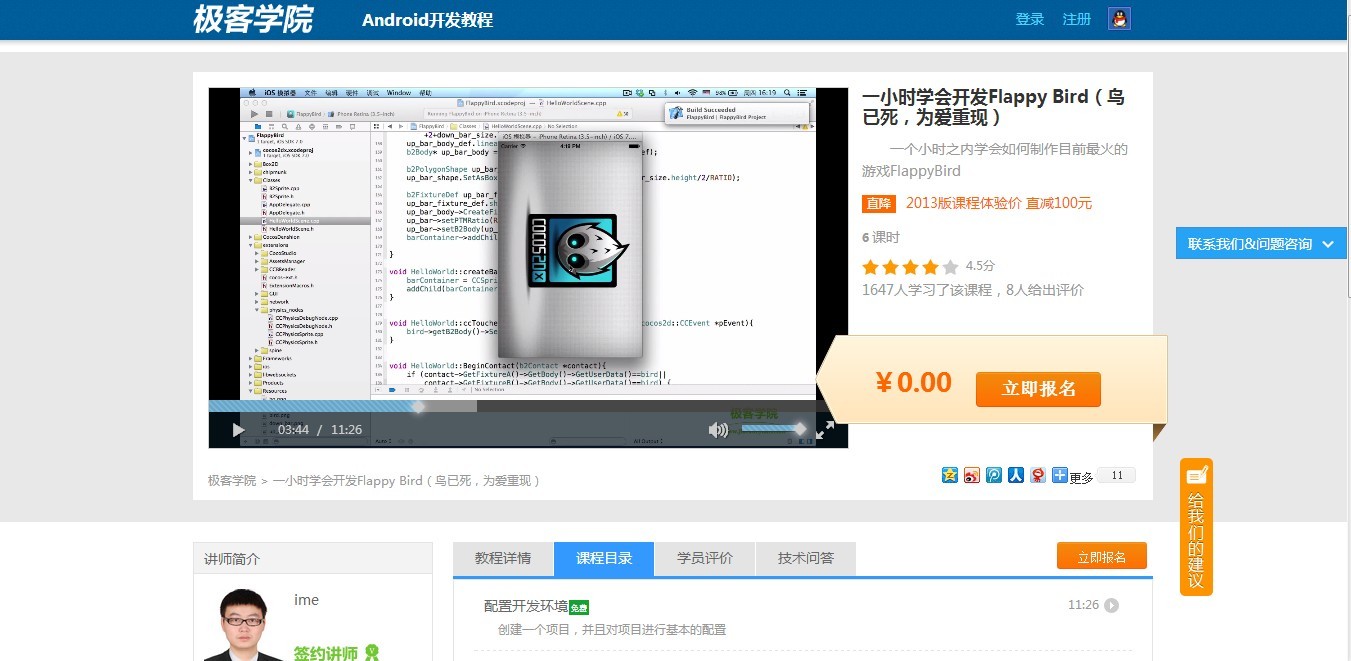Click the 登录 login link

(1030, 19)
